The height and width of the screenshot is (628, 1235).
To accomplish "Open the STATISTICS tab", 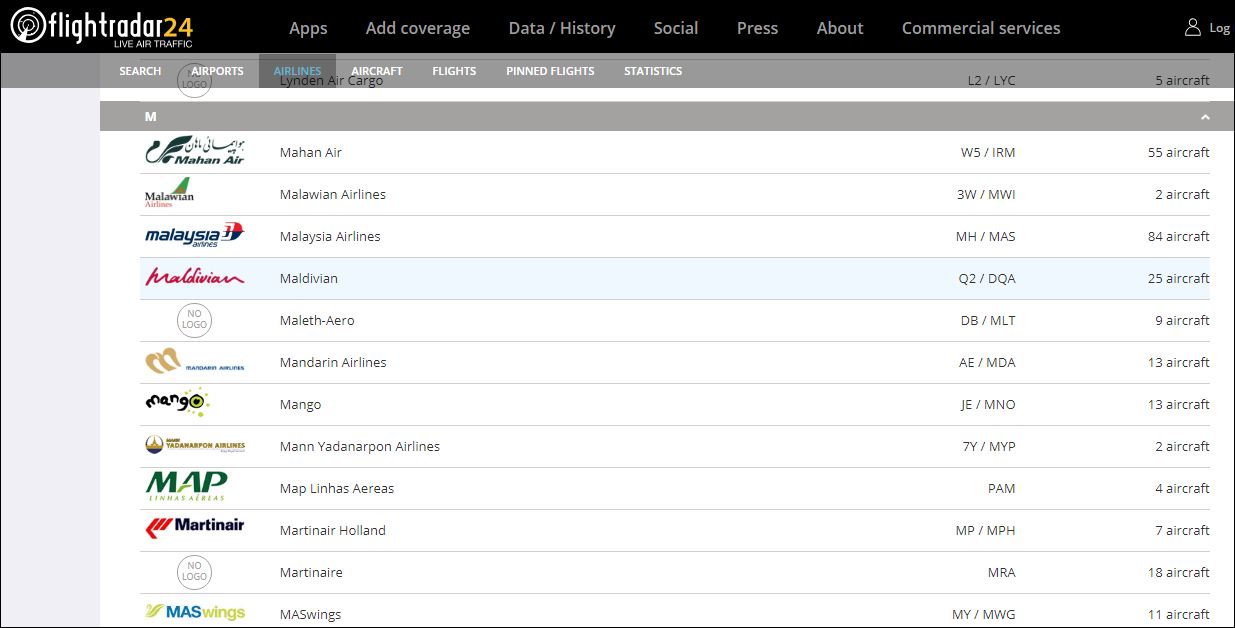I will pyautogui.click(x=653, y=71).
